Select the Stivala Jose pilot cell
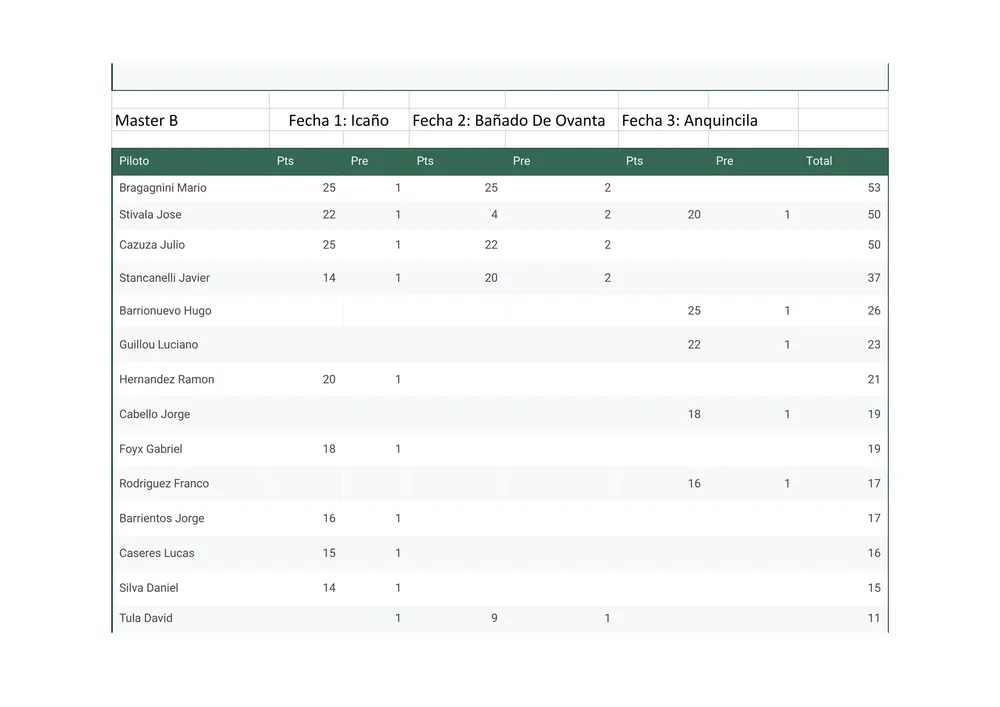1000x707 pixels. [x=150, y=215]
